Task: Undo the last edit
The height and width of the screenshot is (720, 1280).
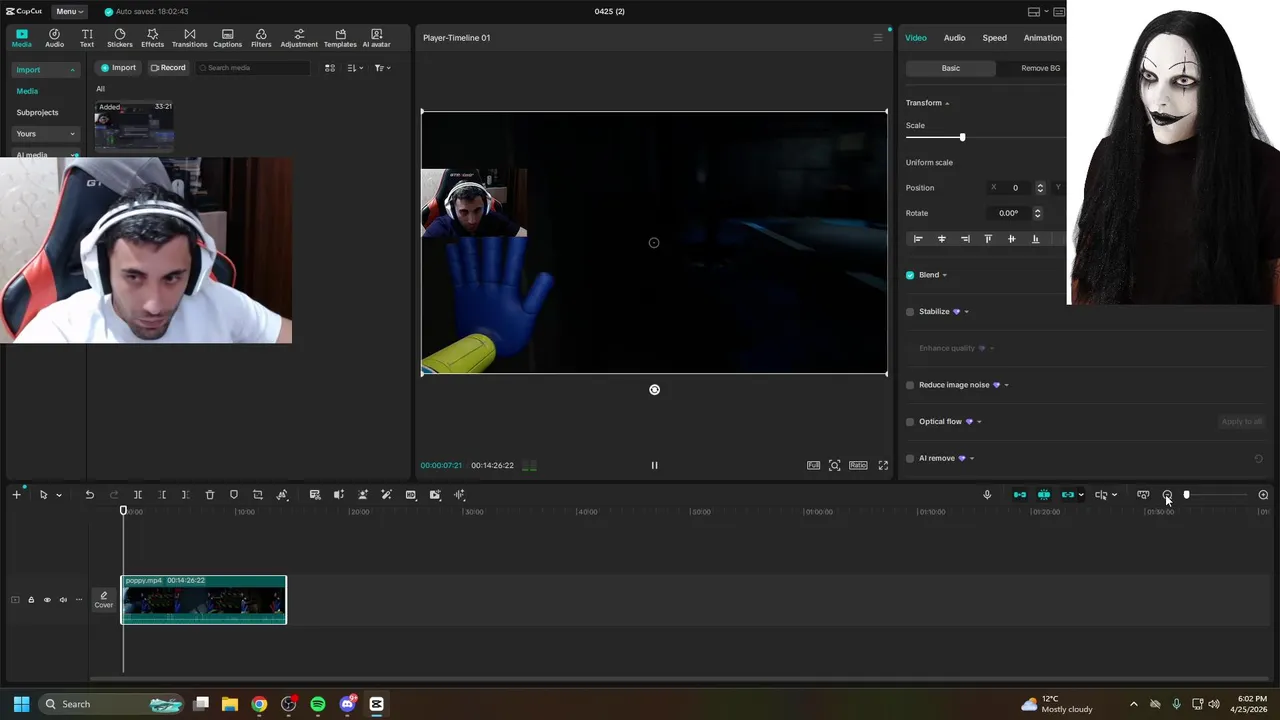Action: click(89, 495)
